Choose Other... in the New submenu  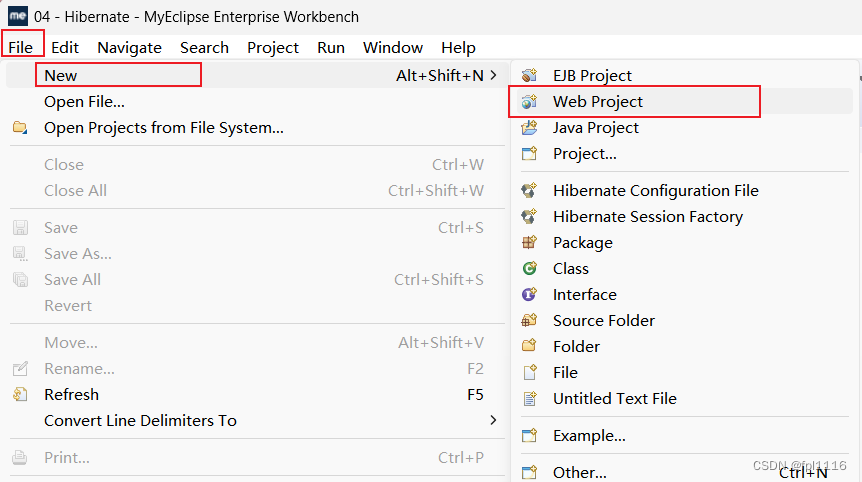coord(683,472)
